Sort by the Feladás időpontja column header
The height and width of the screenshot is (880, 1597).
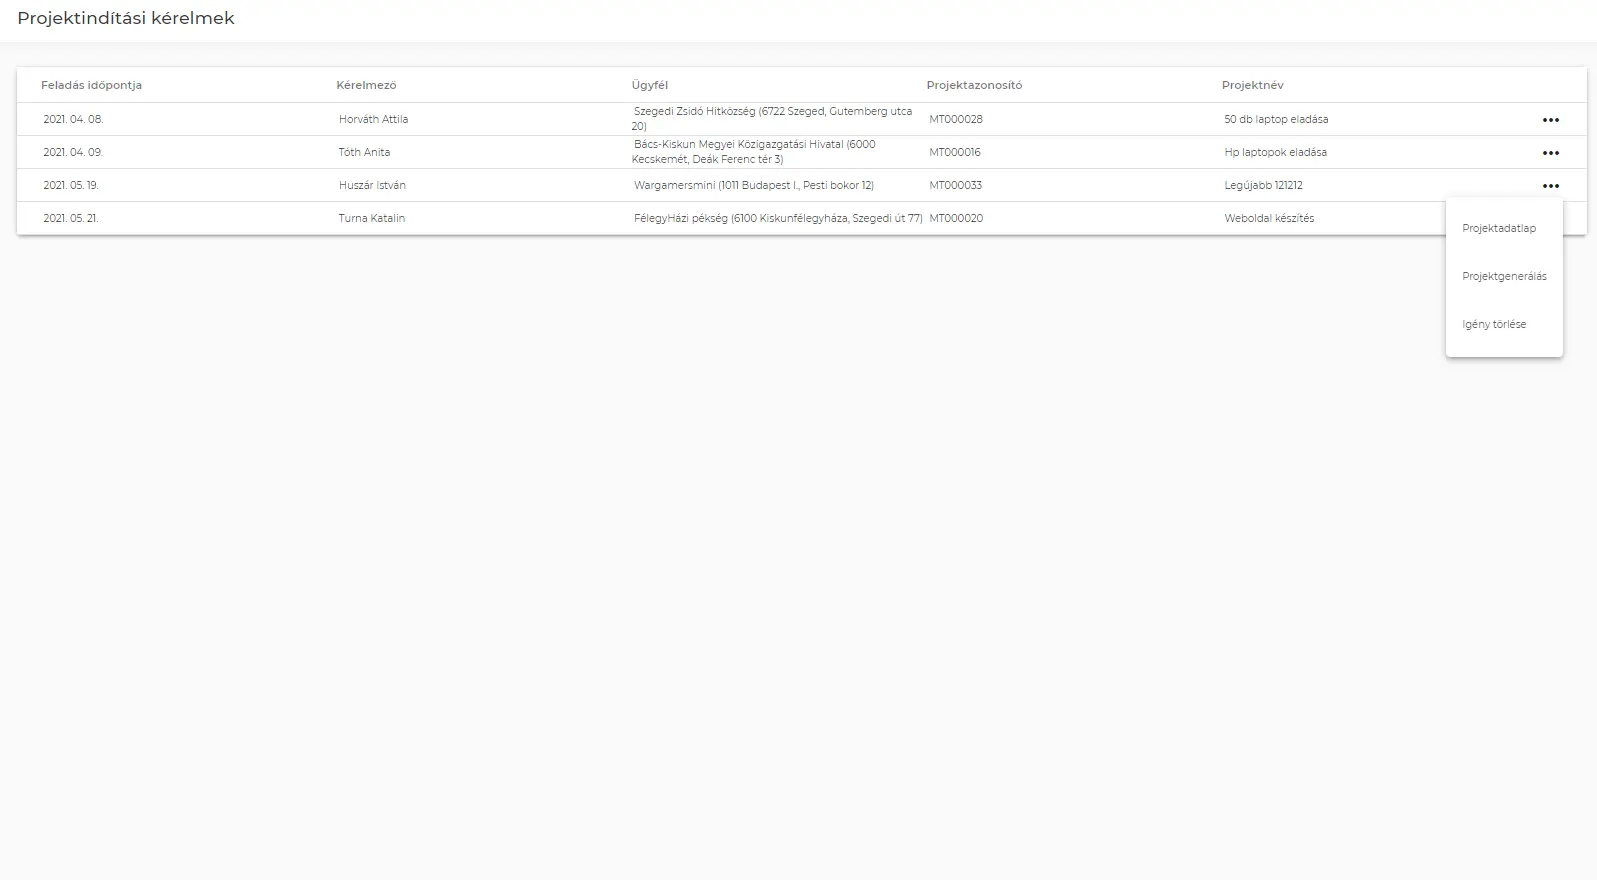[x=91, y=86]
